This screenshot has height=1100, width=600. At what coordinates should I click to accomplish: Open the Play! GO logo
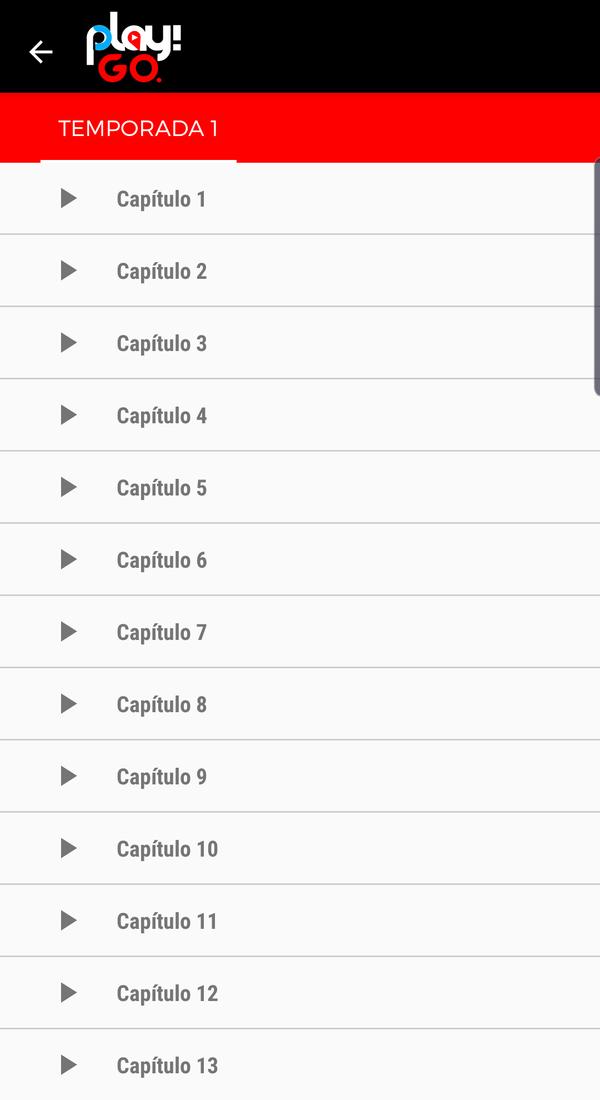pos(133,45)
